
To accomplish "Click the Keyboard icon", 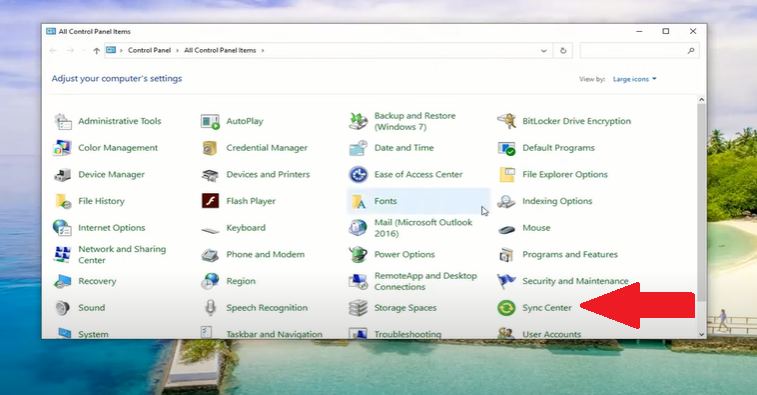I will tap(210, 230).
